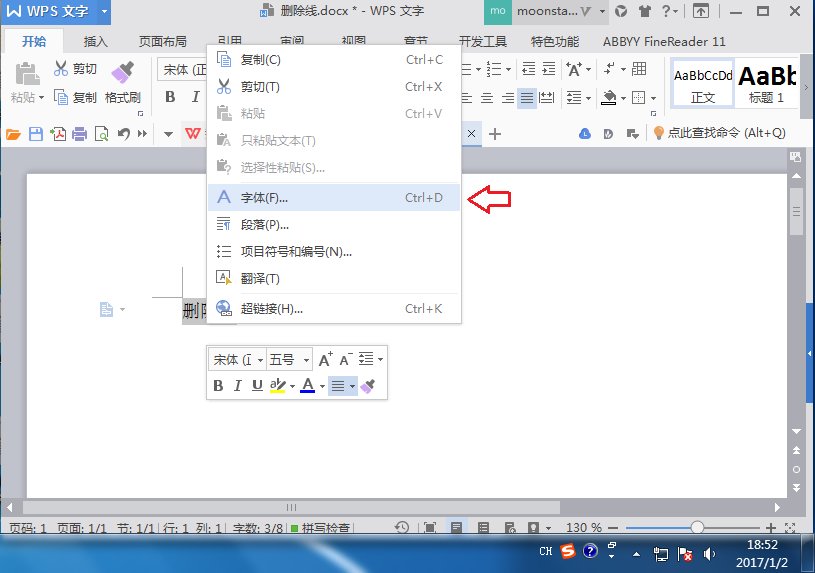Select the 正文 style thumbnail
Screen dimensions: 815x573
click(x=703, y=84)
